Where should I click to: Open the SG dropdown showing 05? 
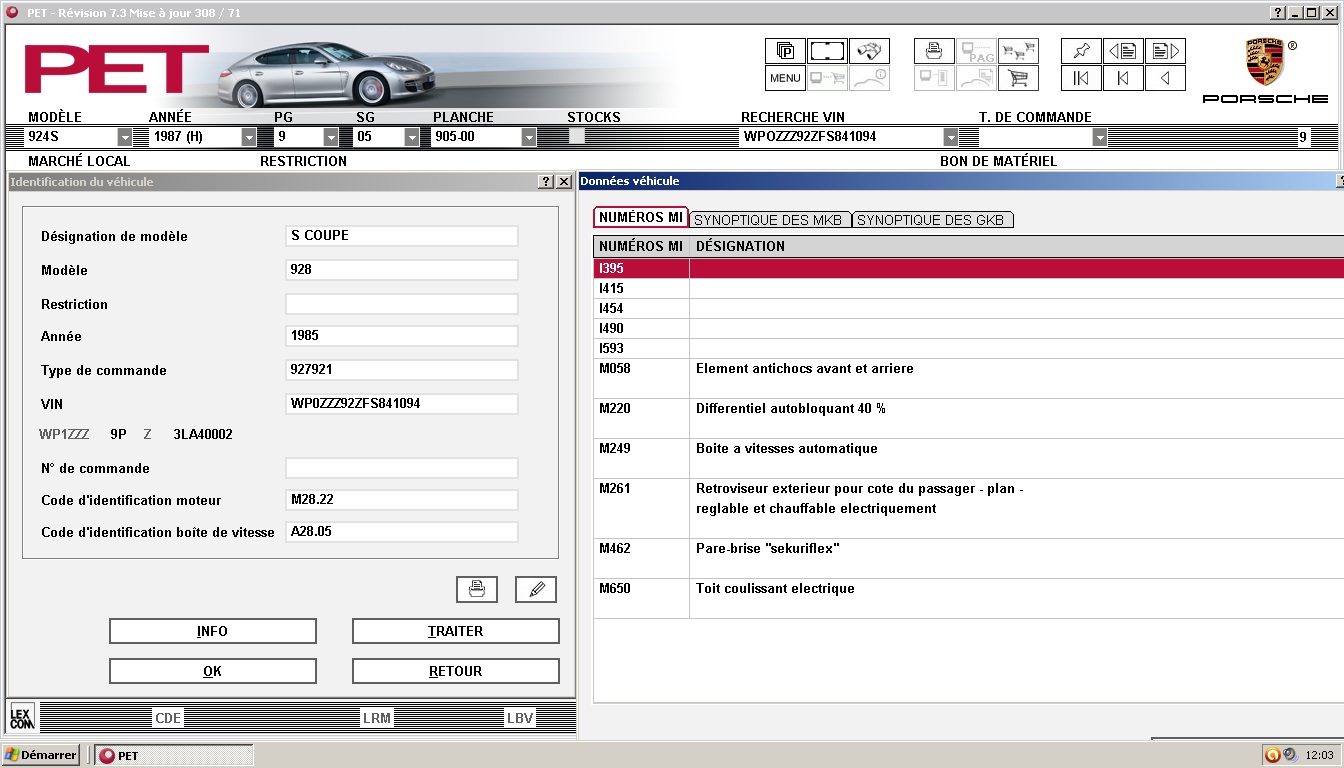click(411, 137)
